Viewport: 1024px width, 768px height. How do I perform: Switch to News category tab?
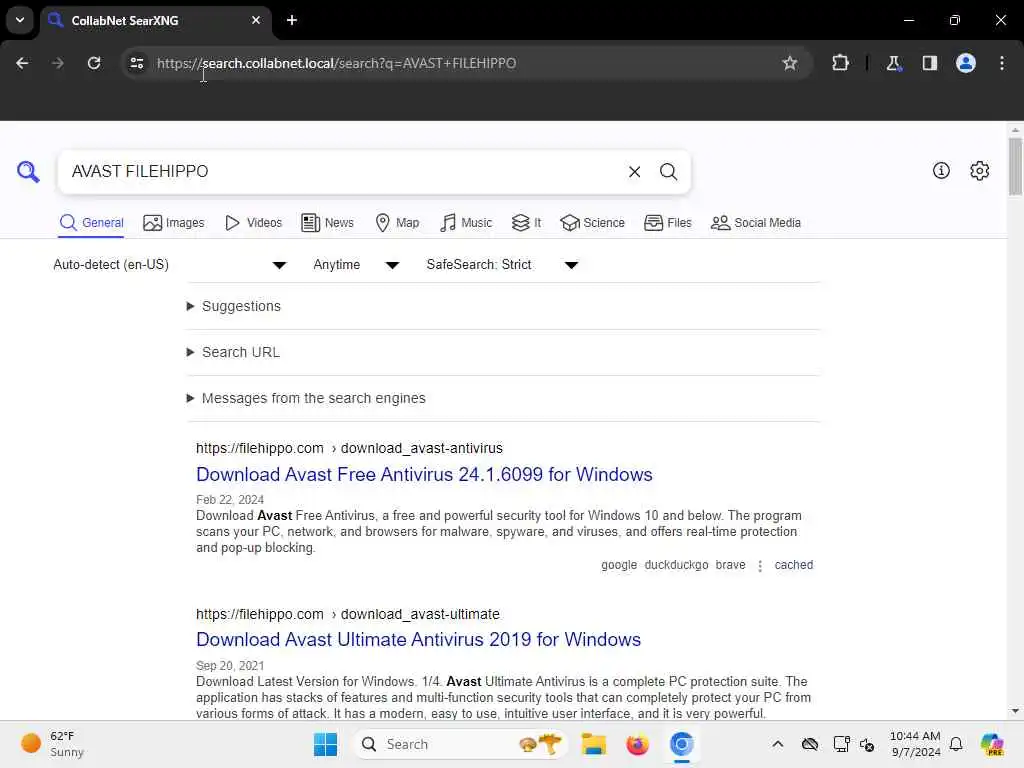click(327, 223)
